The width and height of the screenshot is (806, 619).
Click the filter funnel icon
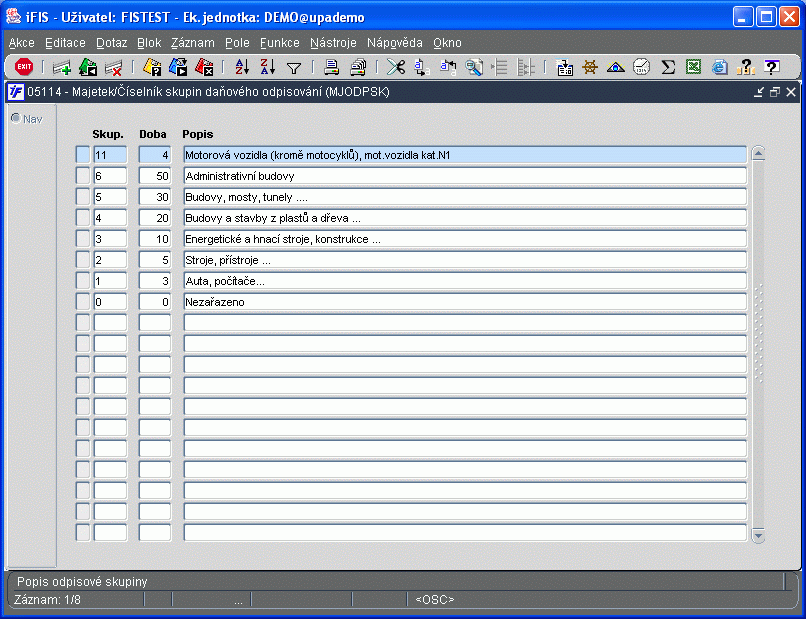294,68
